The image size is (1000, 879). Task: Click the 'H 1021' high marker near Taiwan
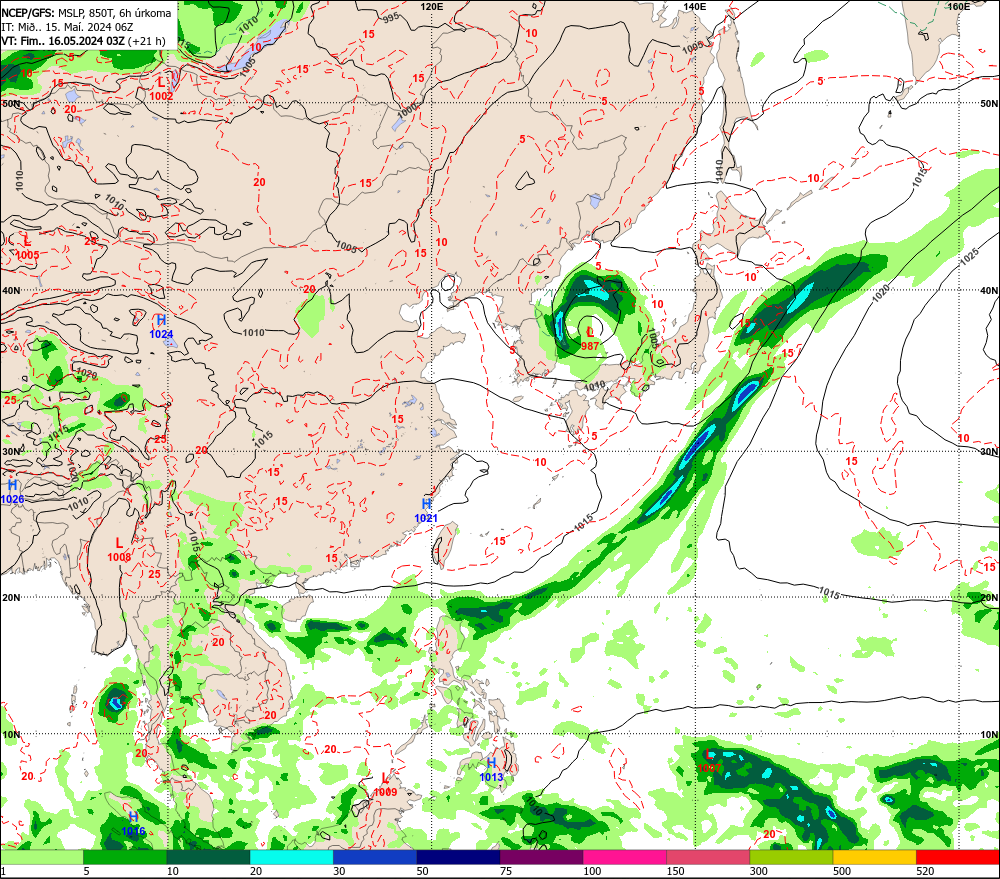(x=426, y=511)
